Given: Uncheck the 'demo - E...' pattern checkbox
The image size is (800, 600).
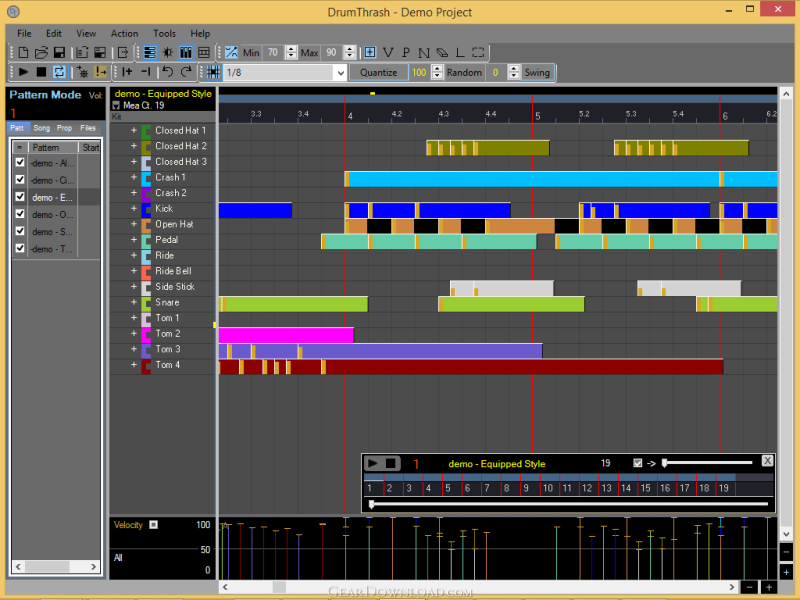Looking at the screenshot, I should [x=20, y=196].
